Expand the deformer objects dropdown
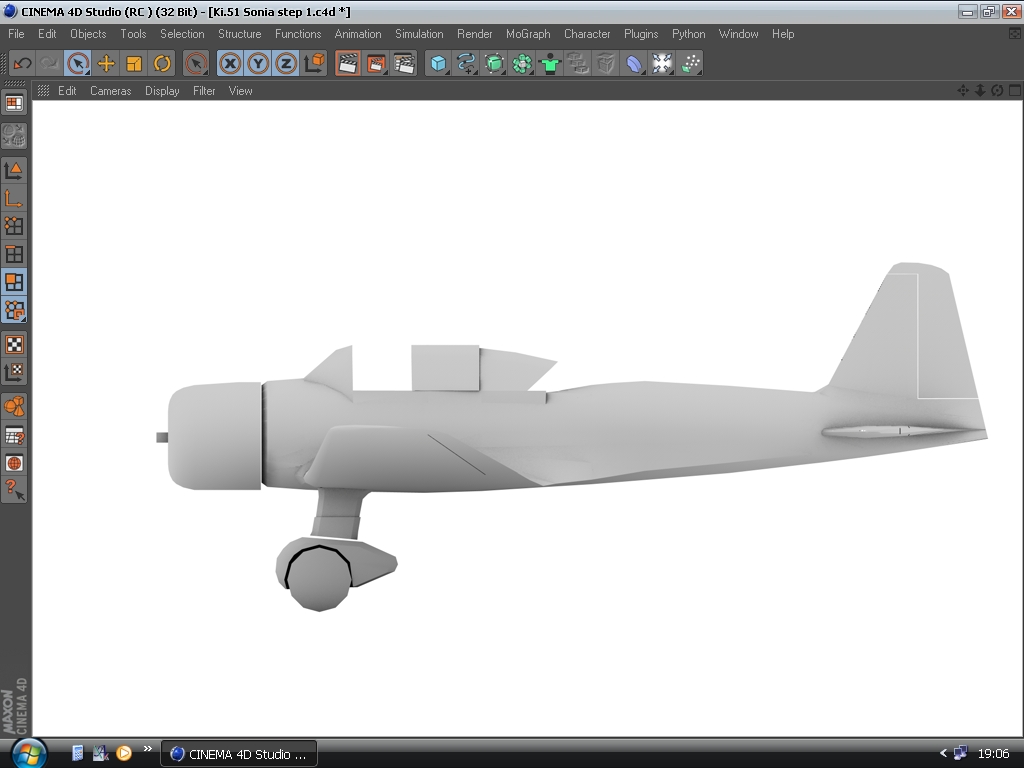 pos(634,64)
